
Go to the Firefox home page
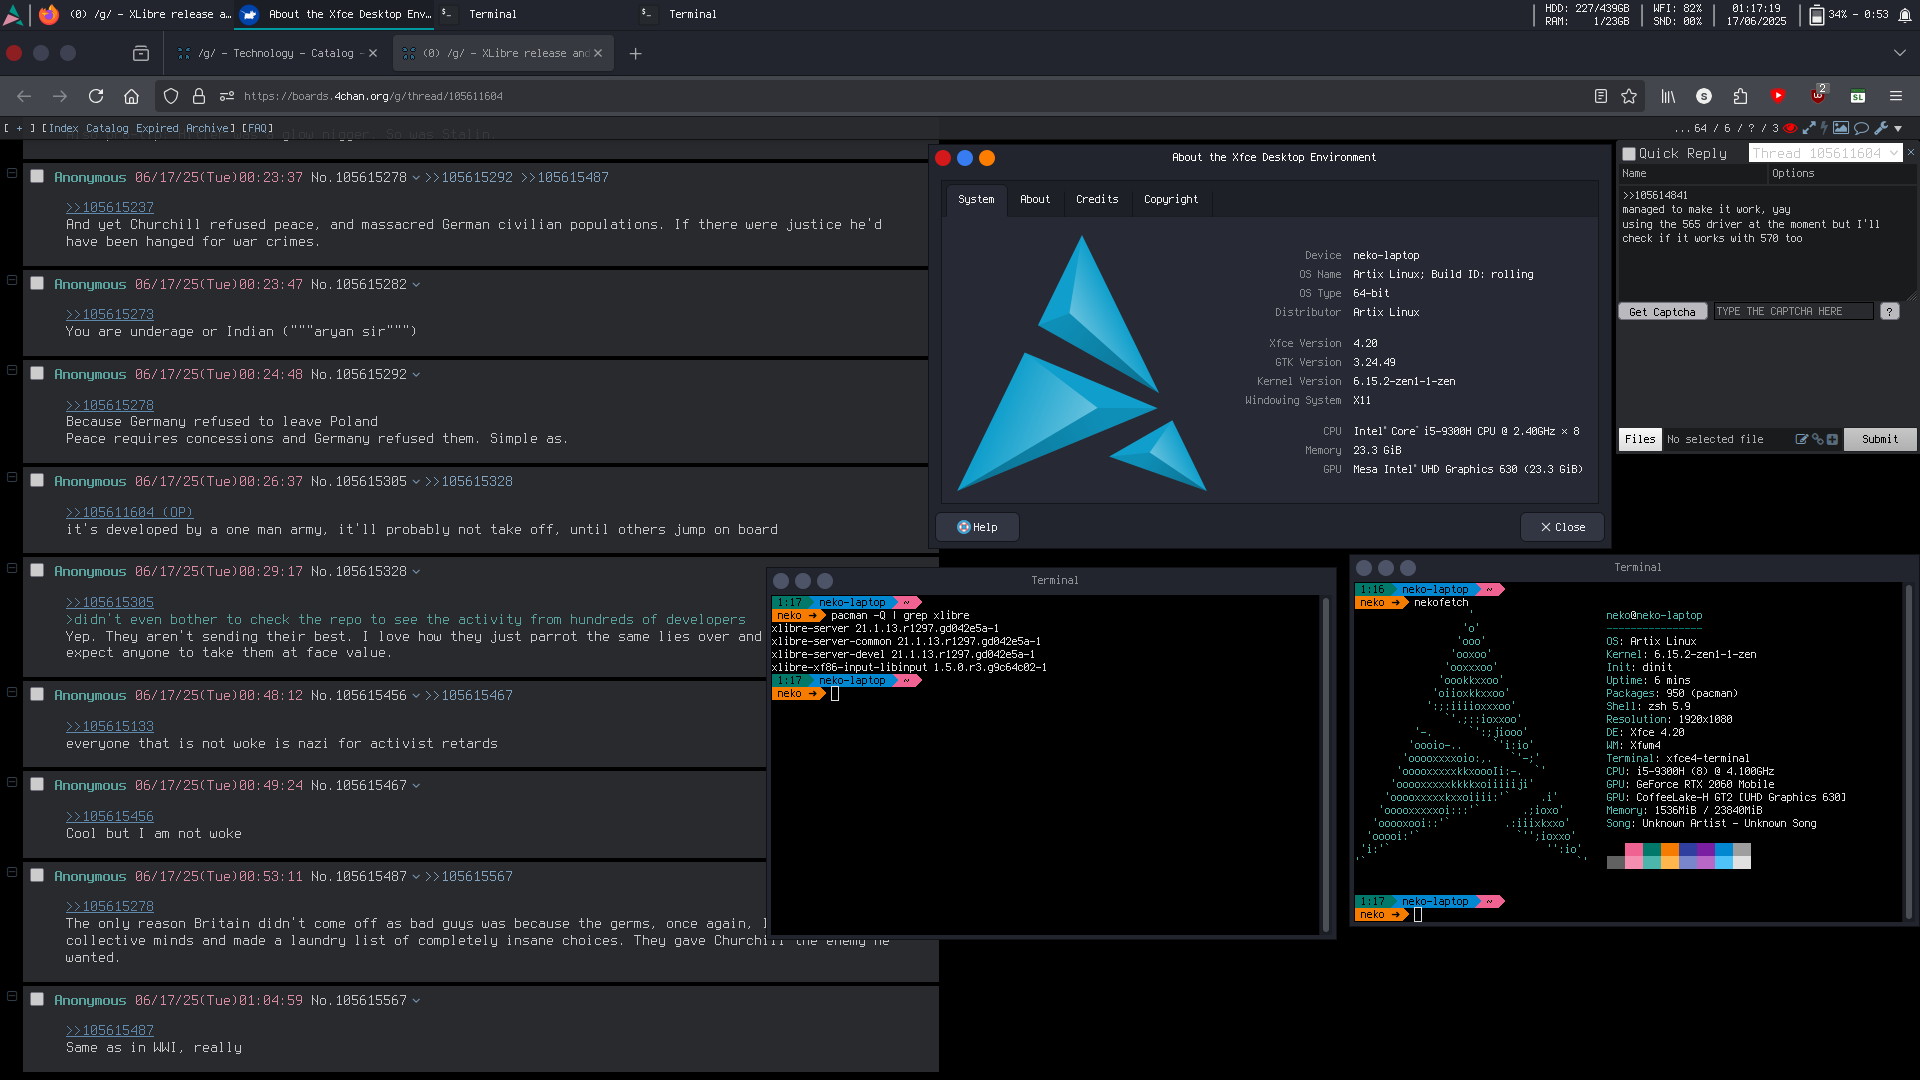click(x=131, y=96)
